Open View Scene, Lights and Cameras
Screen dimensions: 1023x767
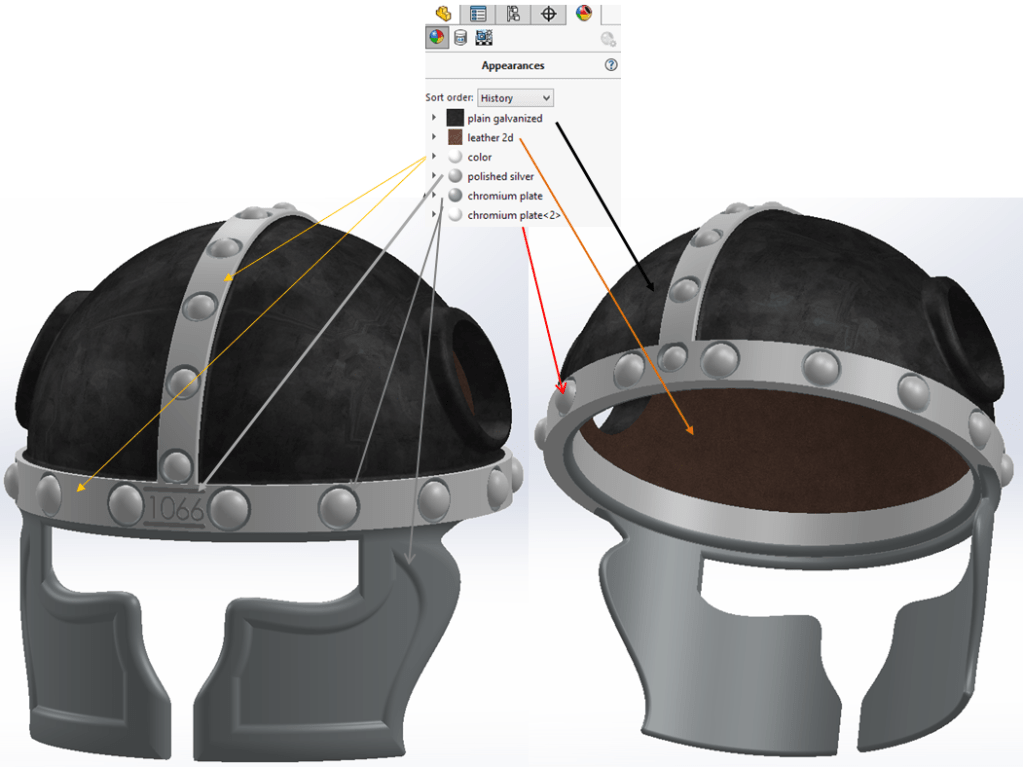(x=484, y=38)
